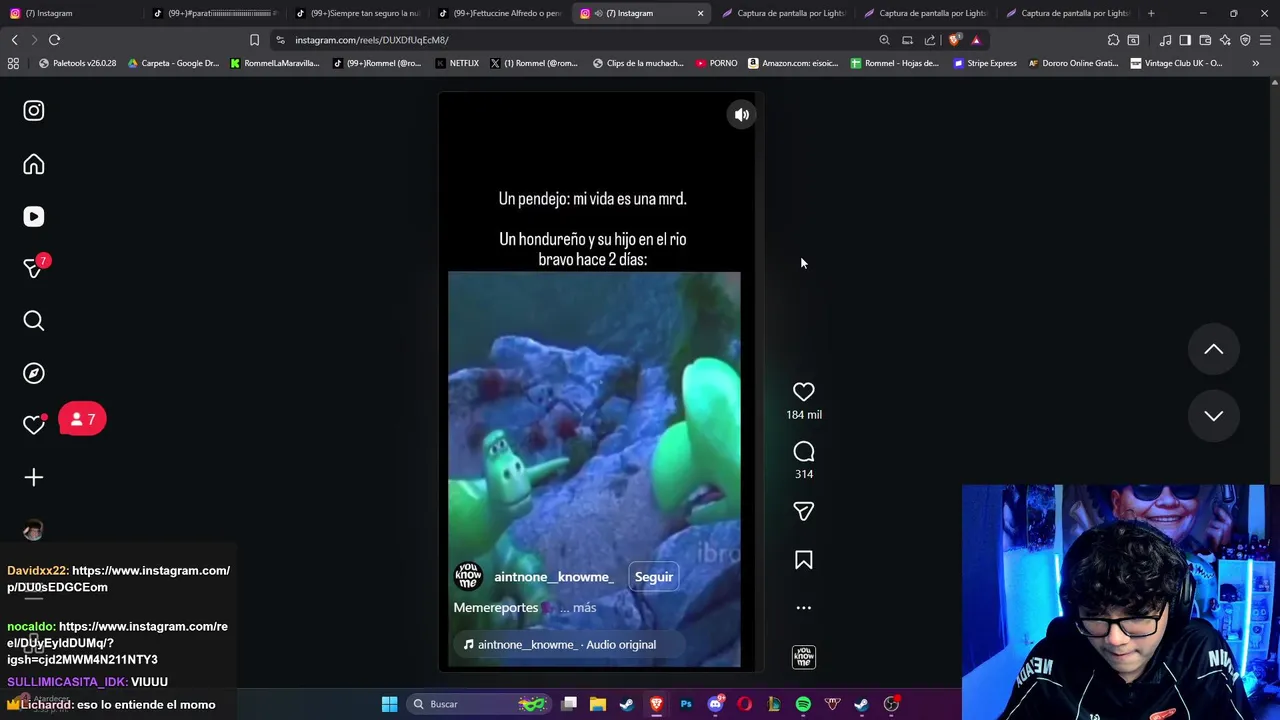Viewport: 1280px width, 720px height.
Task: Open a new browser tab with plus
Action: tap(1151, 13)
